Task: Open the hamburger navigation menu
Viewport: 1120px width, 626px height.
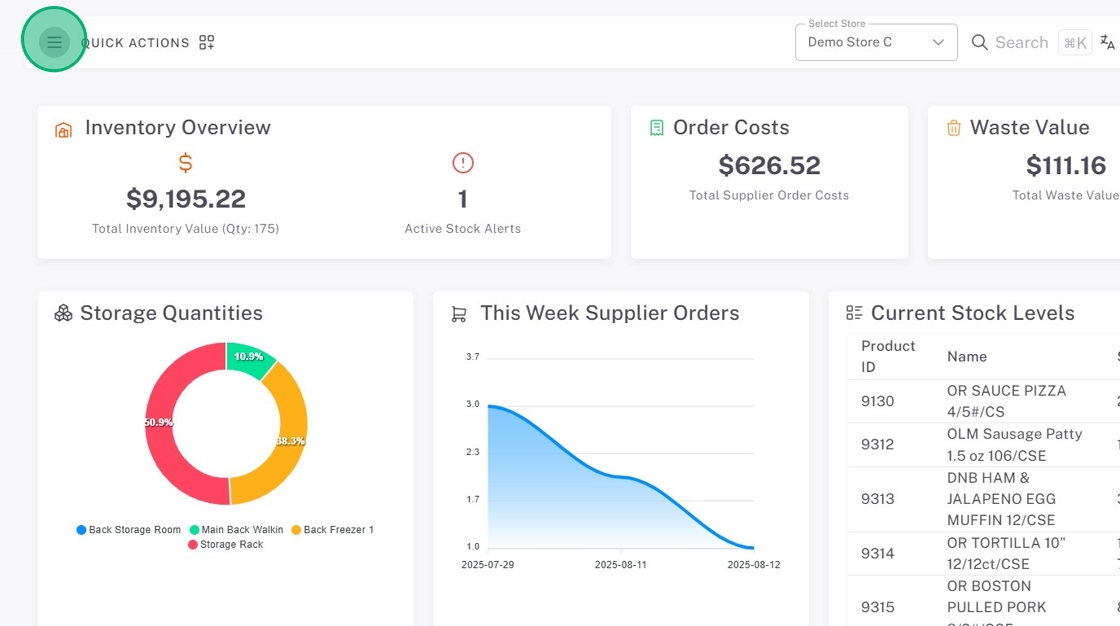Action: click(54, 42)
